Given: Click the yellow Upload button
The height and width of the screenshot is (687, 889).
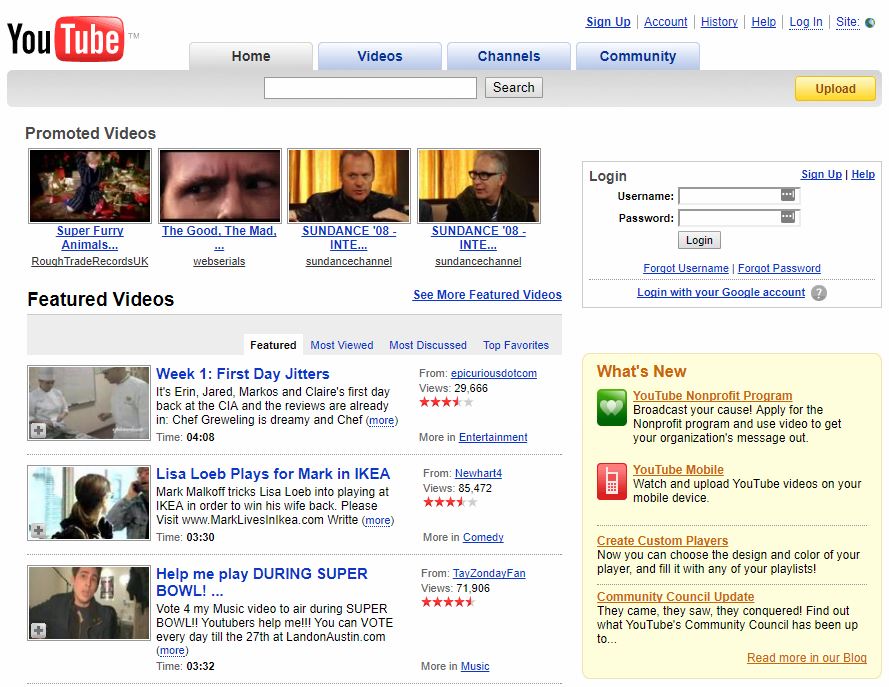Looking at the screenshot, I should [x=835, y=88].
